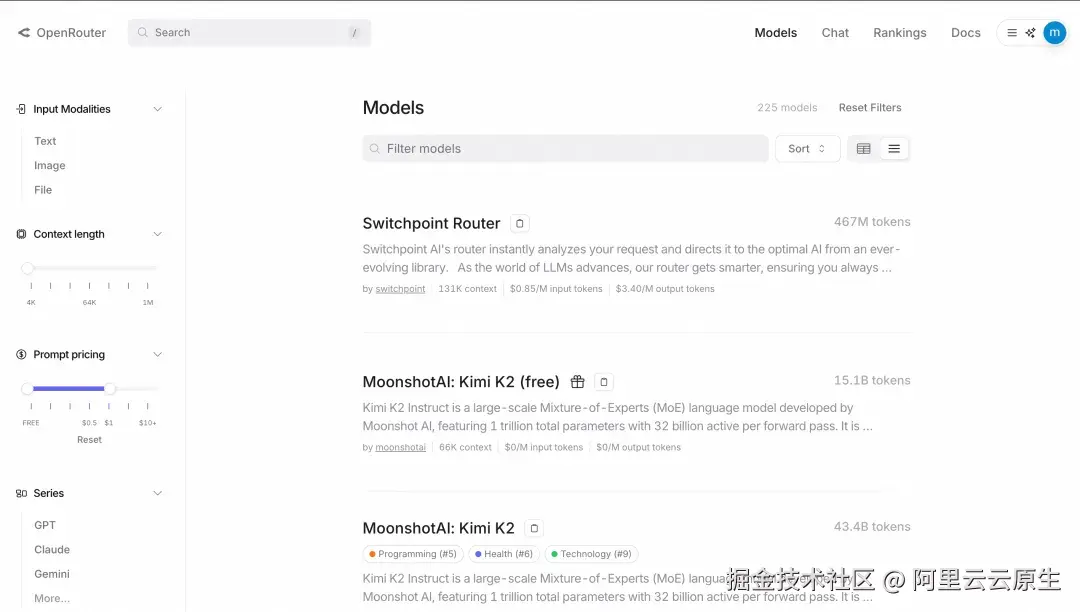The width and height of the screenshot is (1080, 612).
Task: Open MoonshotAI: Kimi K2 (free) model page
Action: click(461, 382)
